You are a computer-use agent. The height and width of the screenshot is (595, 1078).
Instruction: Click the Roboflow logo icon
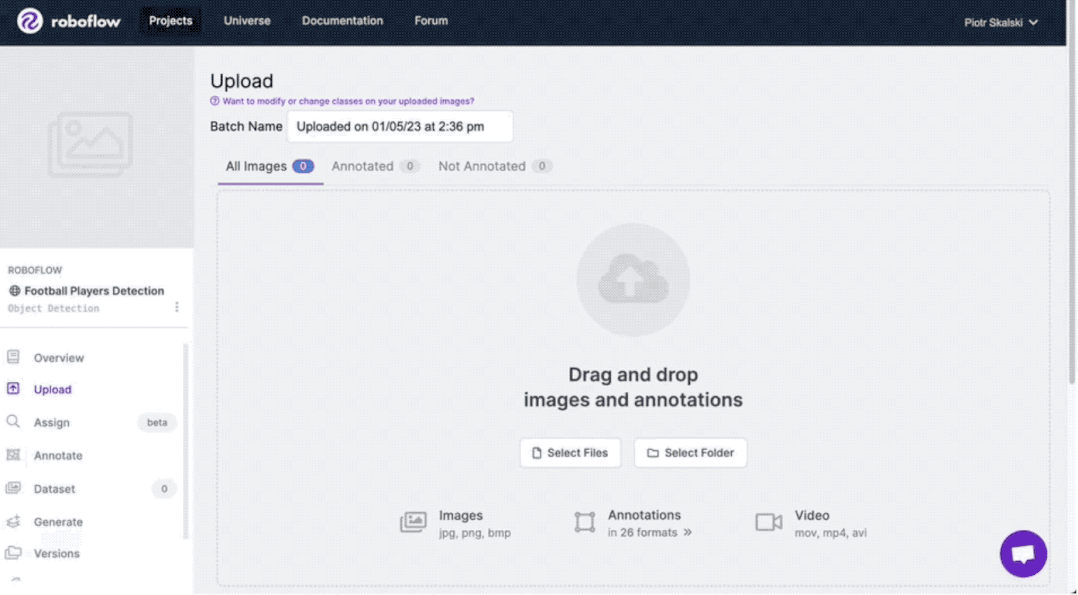click(x=30, y=21)
